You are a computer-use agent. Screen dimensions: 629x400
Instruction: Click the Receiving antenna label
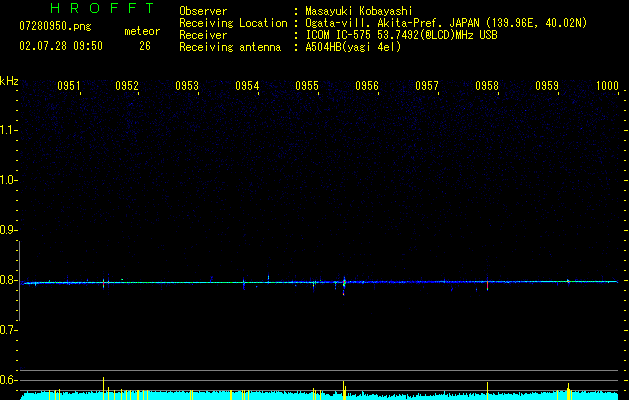click(230, 47)
